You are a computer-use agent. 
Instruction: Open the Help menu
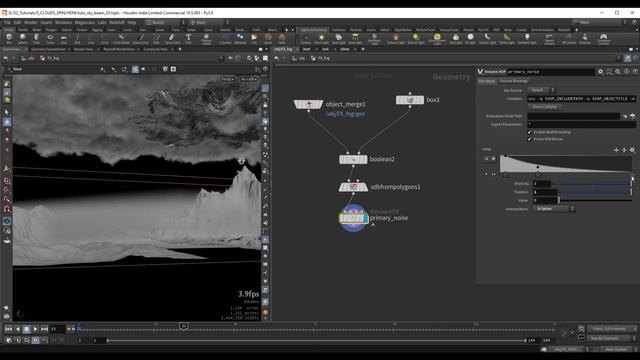pos(131,22)
